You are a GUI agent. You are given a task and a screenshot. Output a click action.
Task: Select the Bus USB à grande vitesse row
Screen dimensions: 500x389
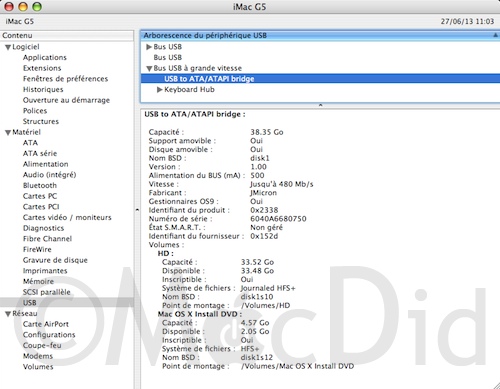pyautogui.click(x=320, y=68)
